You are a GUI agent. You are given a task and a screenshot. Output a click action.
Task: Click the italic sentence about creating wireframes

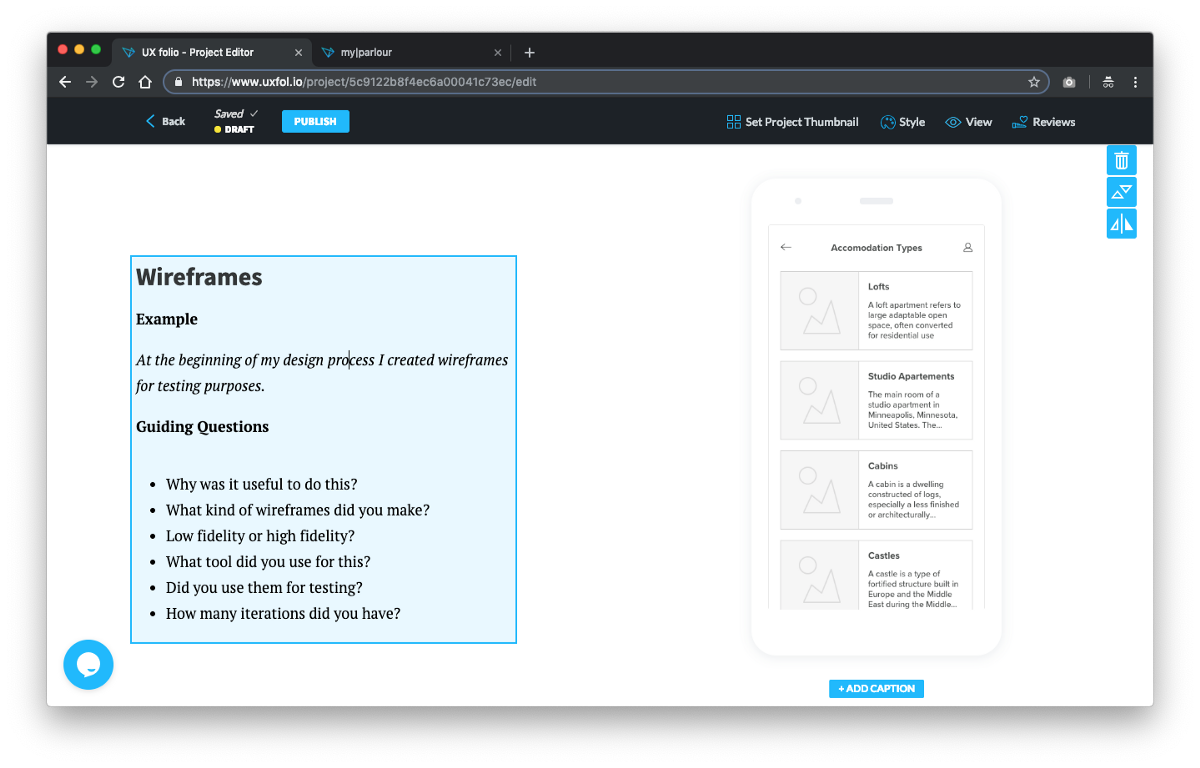tap(322, 372)
